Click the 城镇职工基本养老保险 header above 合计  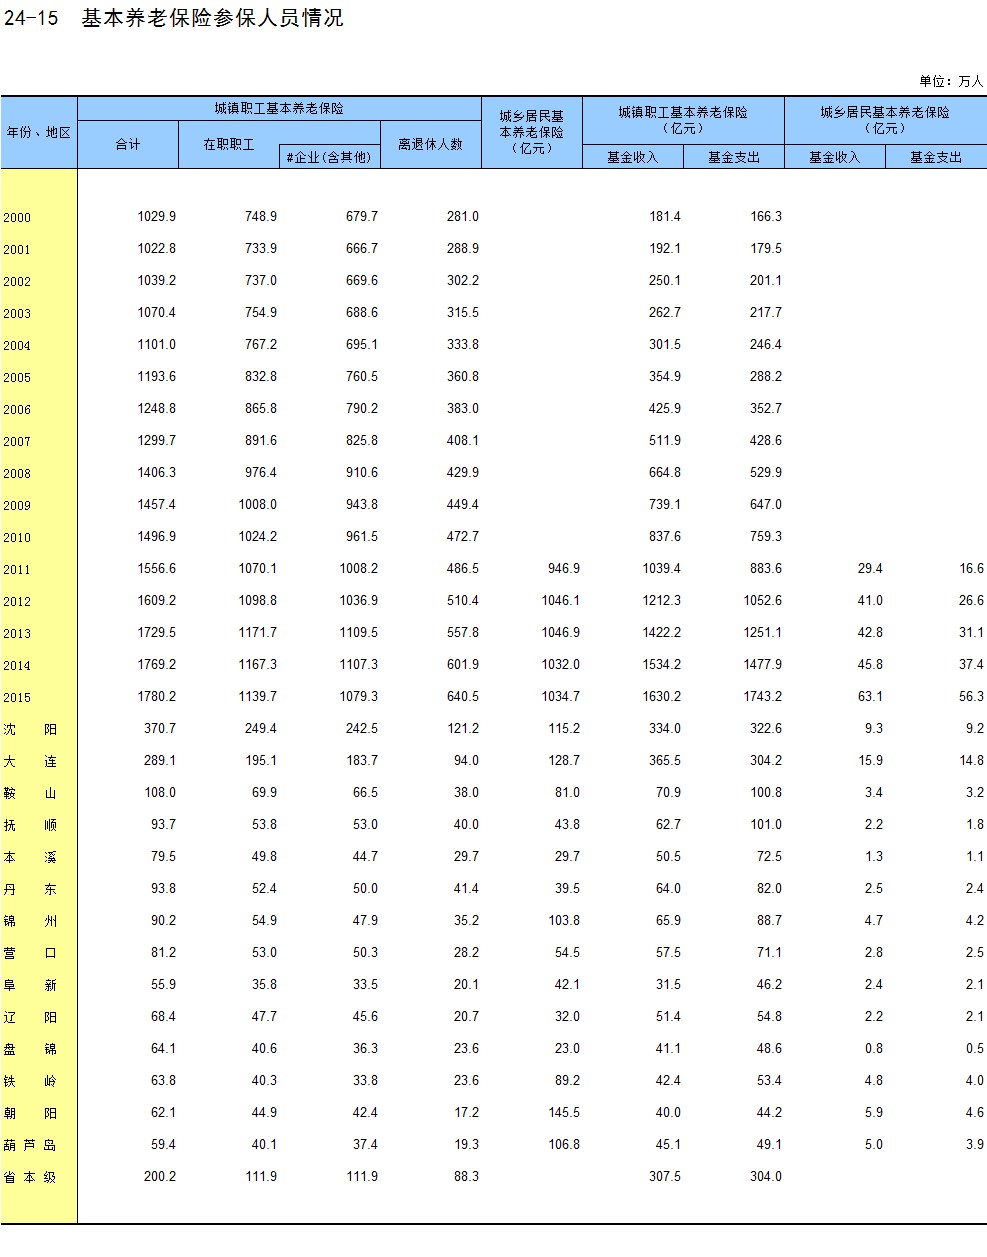[279, 108]
